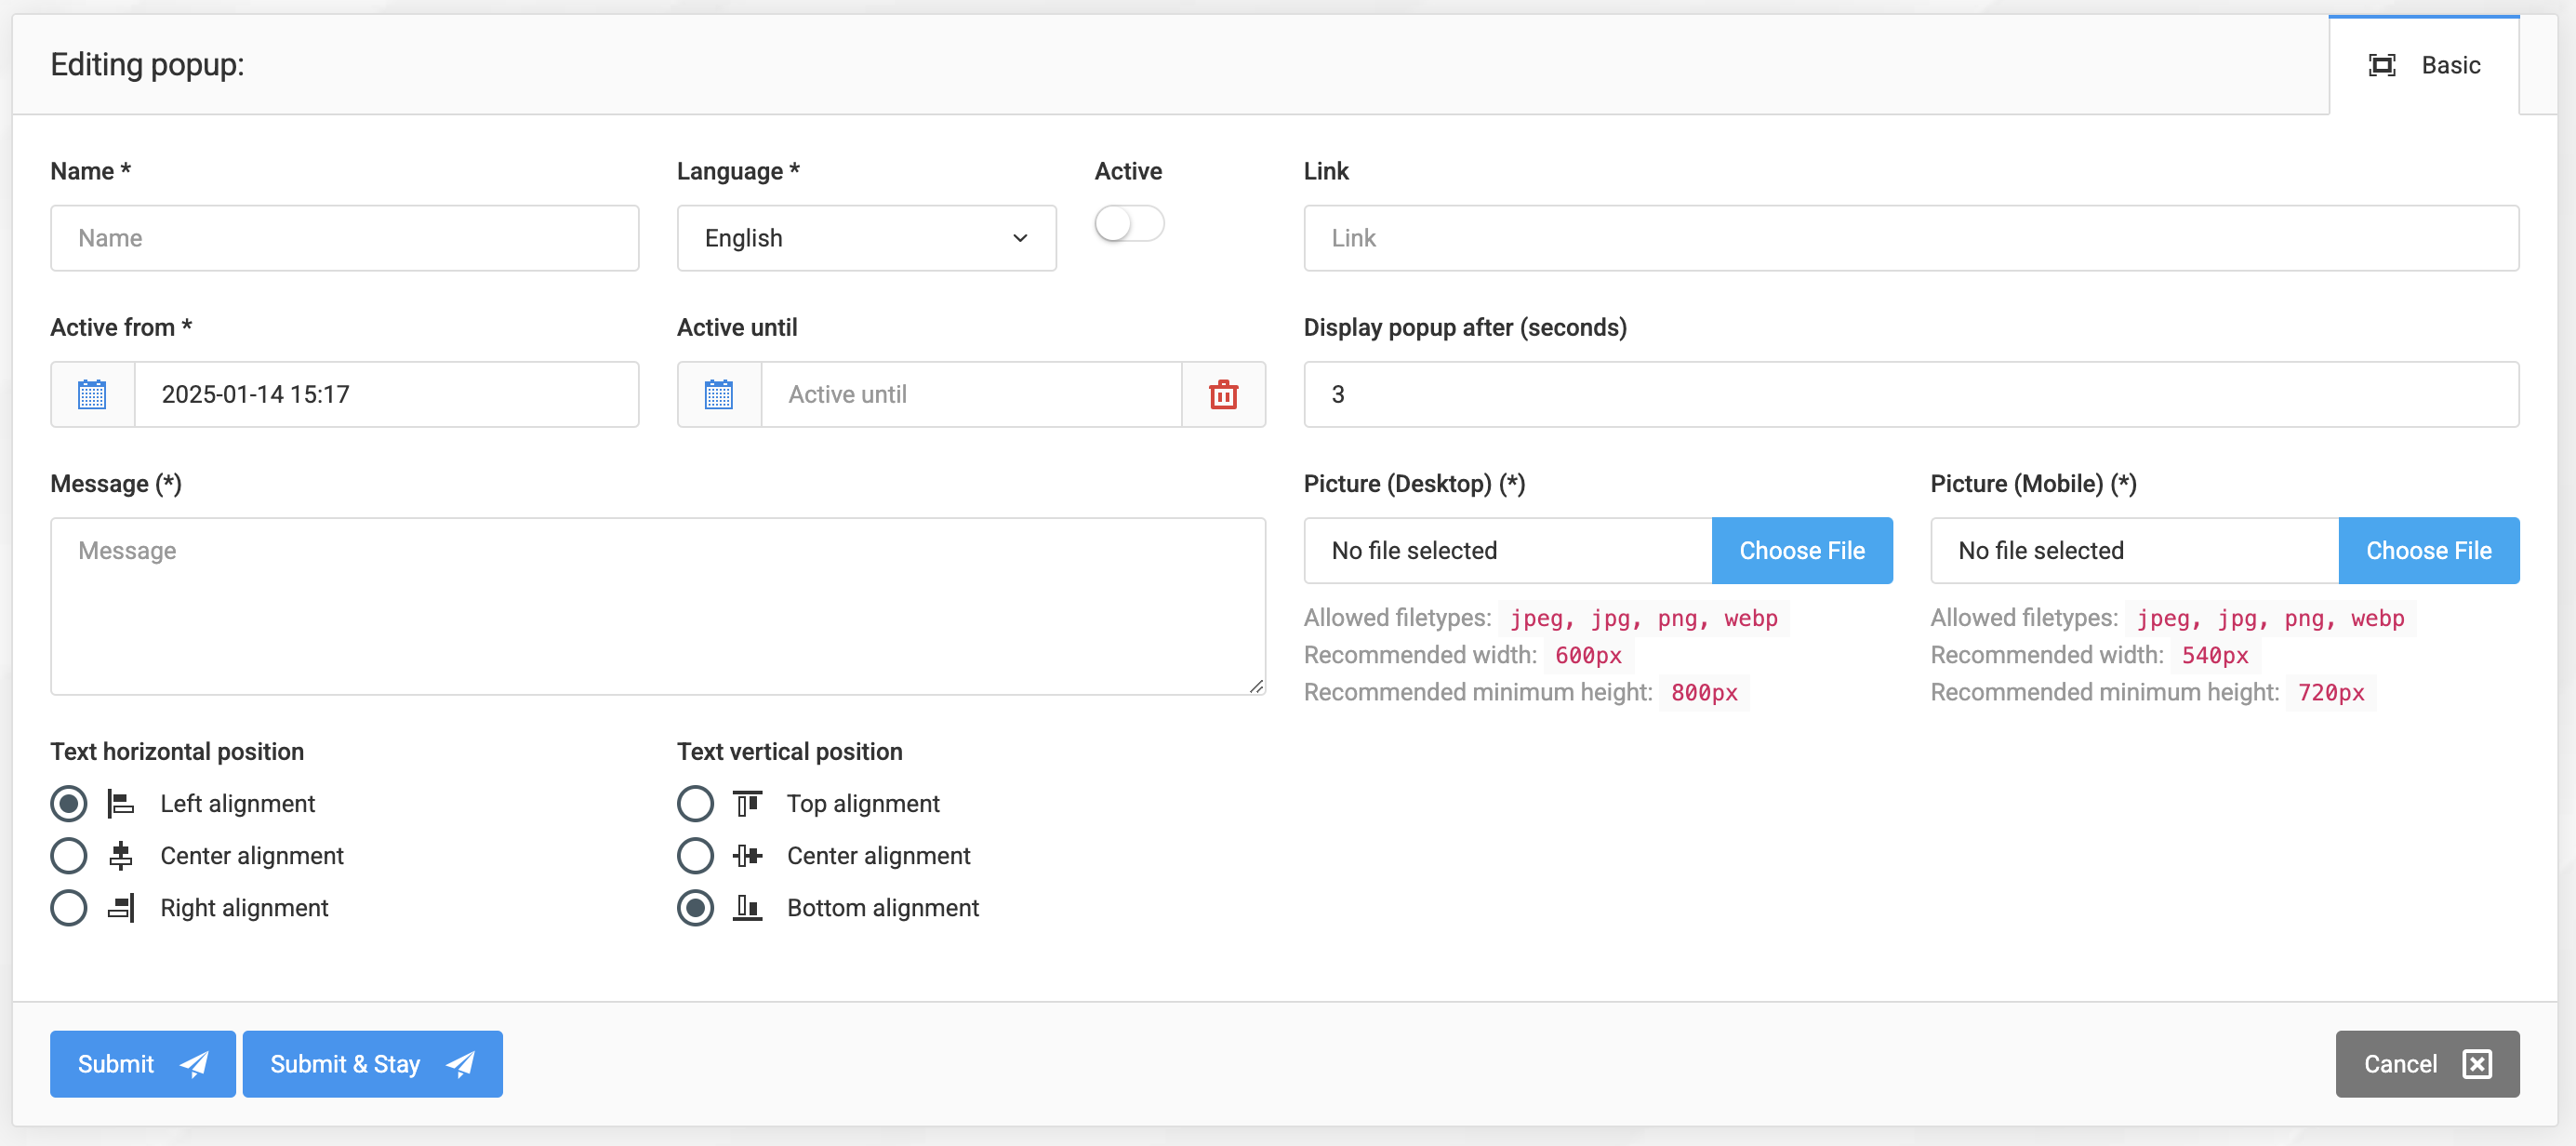Select the Right alignment radio button
The width and height of the screenshot is (2576, 1146).
(x=69, y=907)
